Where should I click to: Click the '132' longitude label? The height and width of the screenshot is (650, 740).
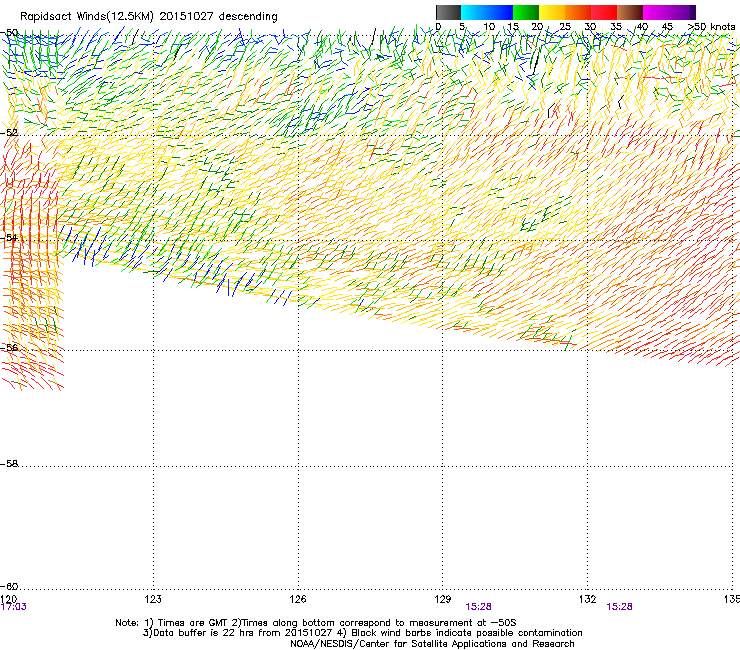[588, 599]
